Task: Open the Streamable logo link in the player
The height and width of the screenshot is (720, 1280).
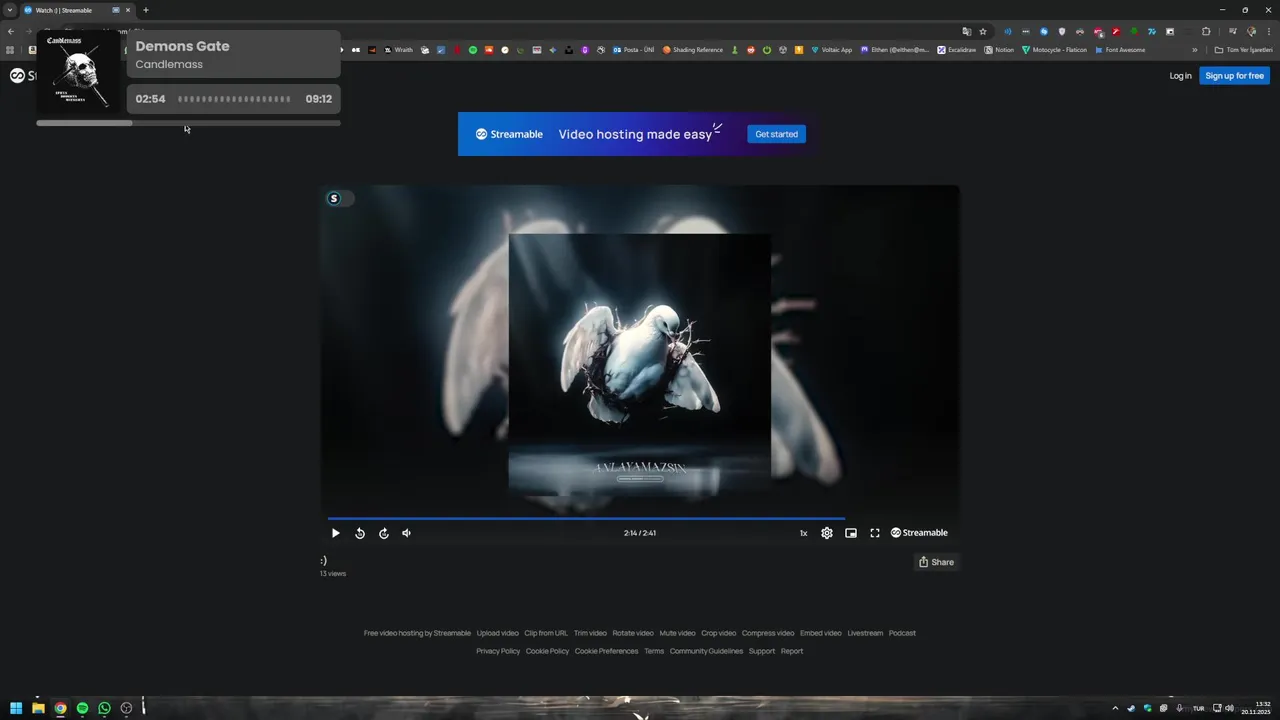Action: [919, 533]
